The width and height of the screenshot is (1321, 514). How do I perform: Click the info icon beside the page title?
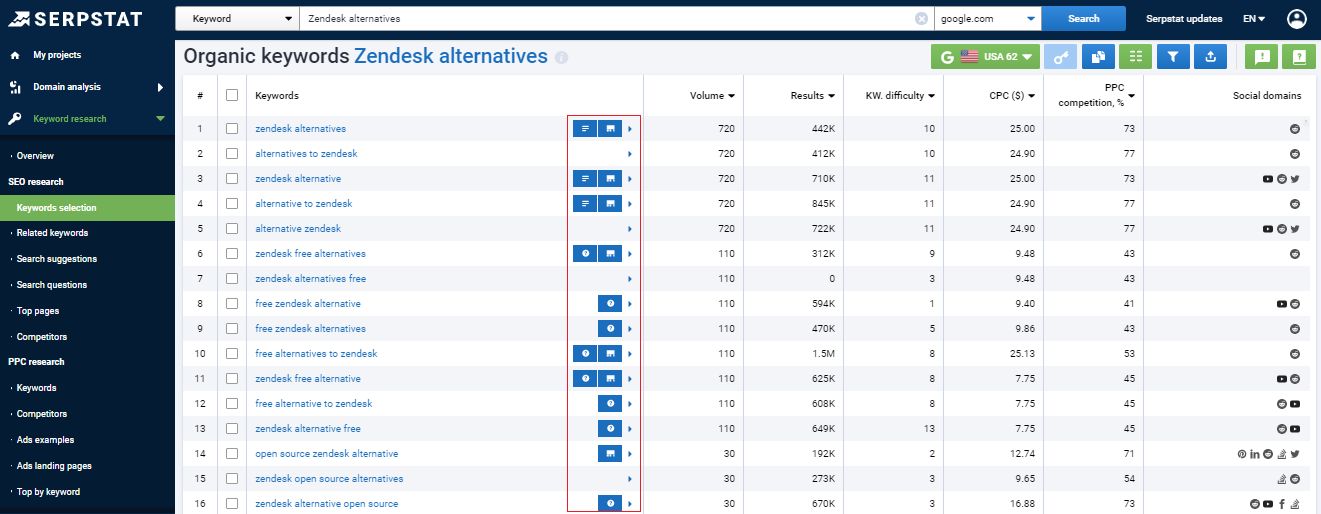click(561, 58)
